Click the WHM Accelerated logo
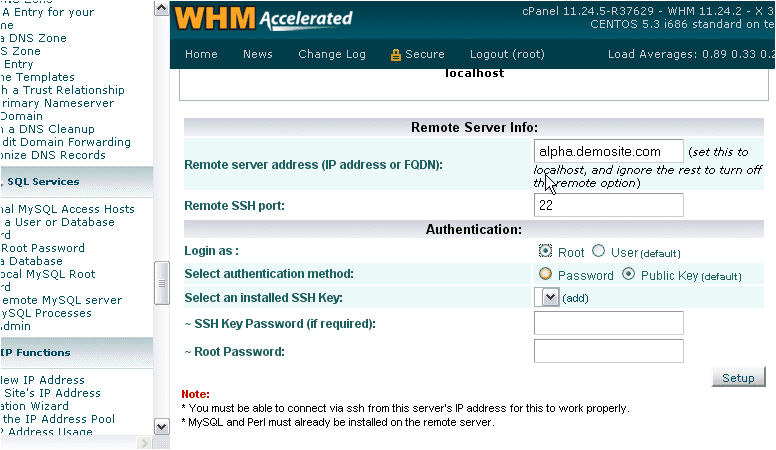 point(263,19)
